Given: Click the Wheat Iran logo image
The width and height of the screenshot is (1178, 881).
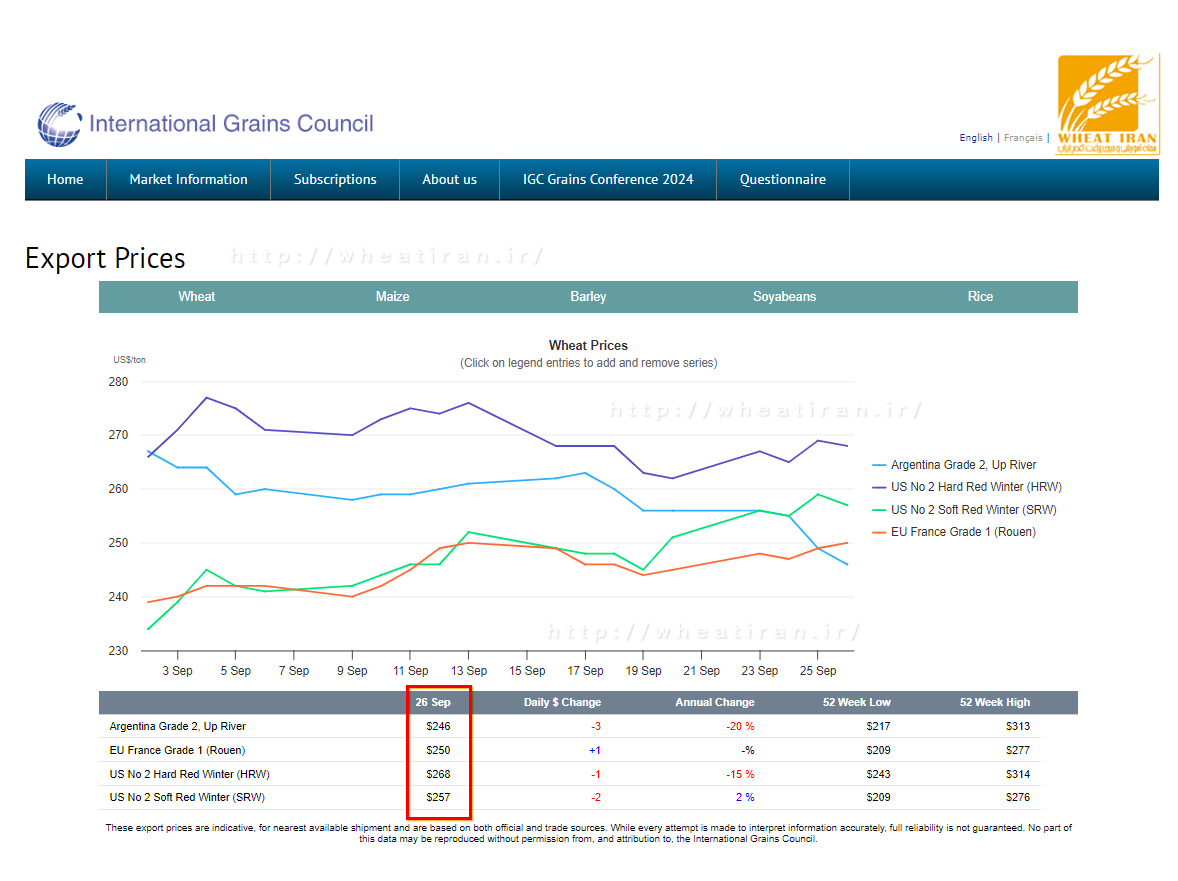Looking at the screenshot, I should [1108, 104].
